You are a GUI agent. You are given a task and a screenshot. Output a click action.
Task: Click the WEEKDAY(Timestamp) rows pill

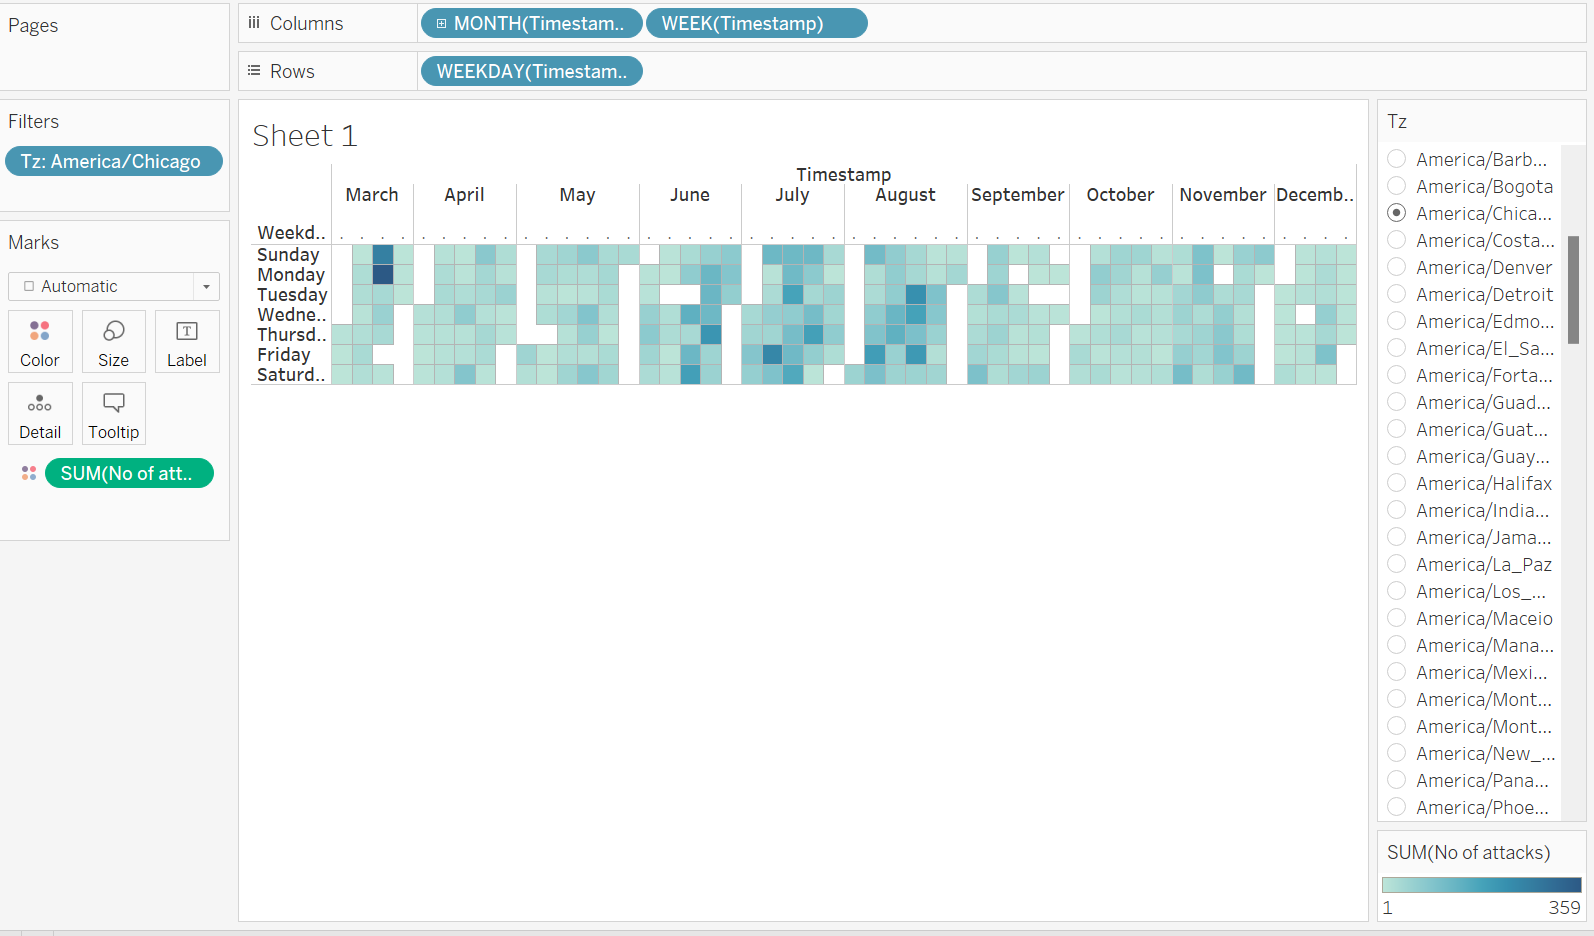pos(531,72)
